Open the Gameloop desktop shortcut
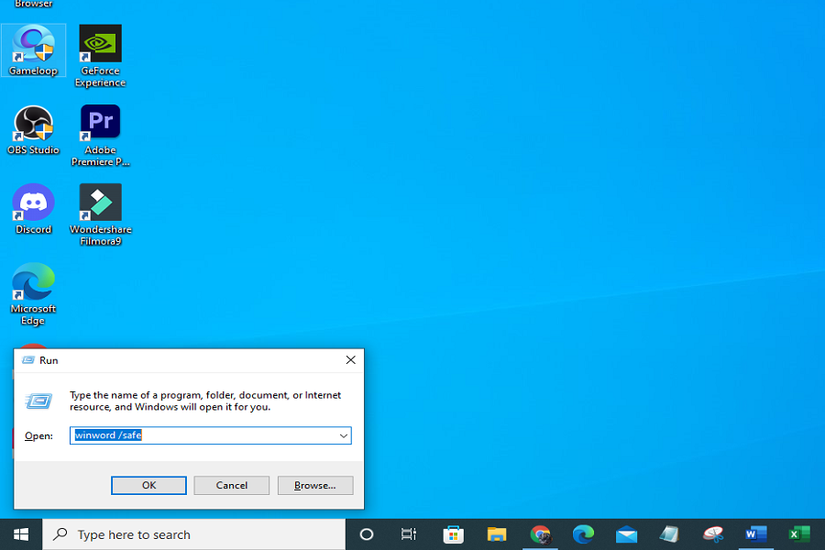Image resolution: width=825 pixels, height=550 pixels. click(x=33, y=50)
